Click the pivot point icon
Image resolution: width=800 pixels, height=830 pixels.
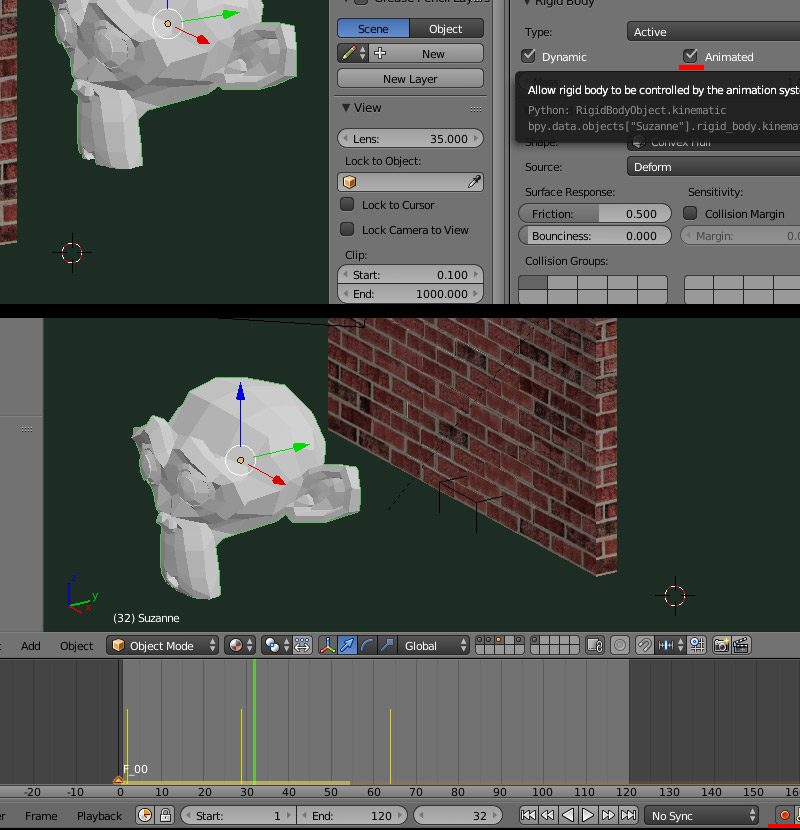pyautogui.click(x=276, y=645)
